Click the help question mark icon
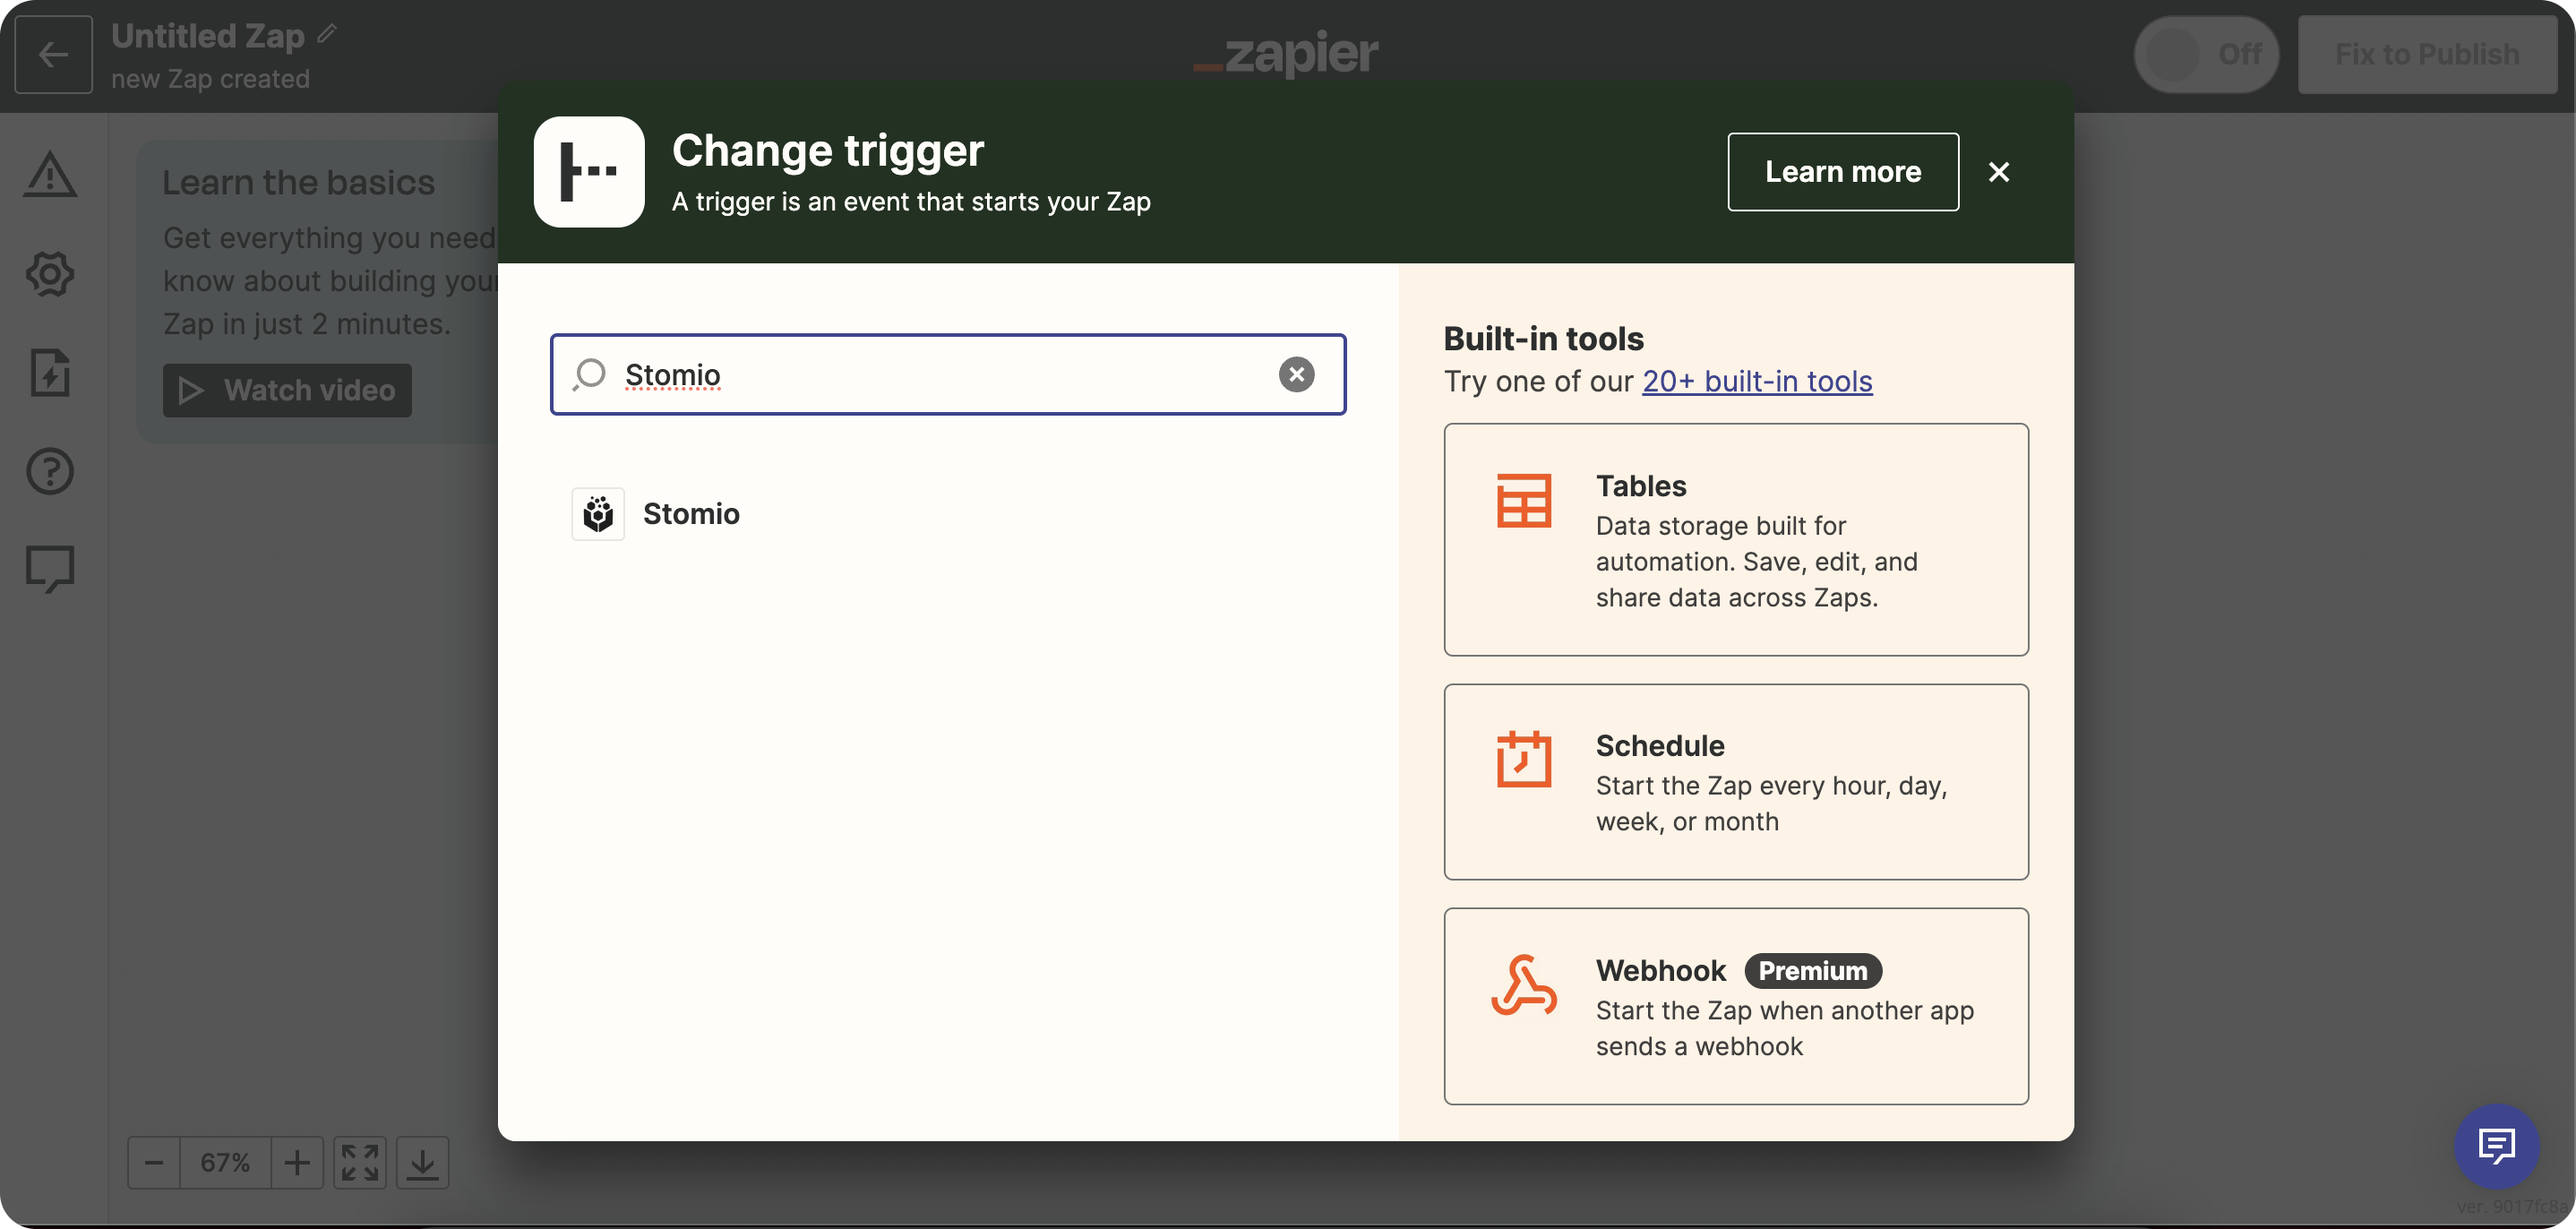Image resolution: width=2576 pixels, height=1229 pixels. (x=50, y=471)
